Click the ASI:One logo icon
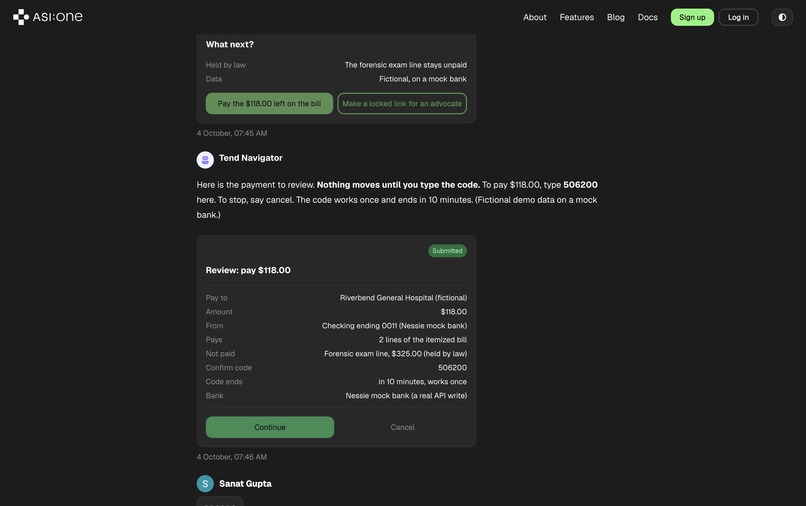This screenshot has height=506, width=806. click(21, 17)
